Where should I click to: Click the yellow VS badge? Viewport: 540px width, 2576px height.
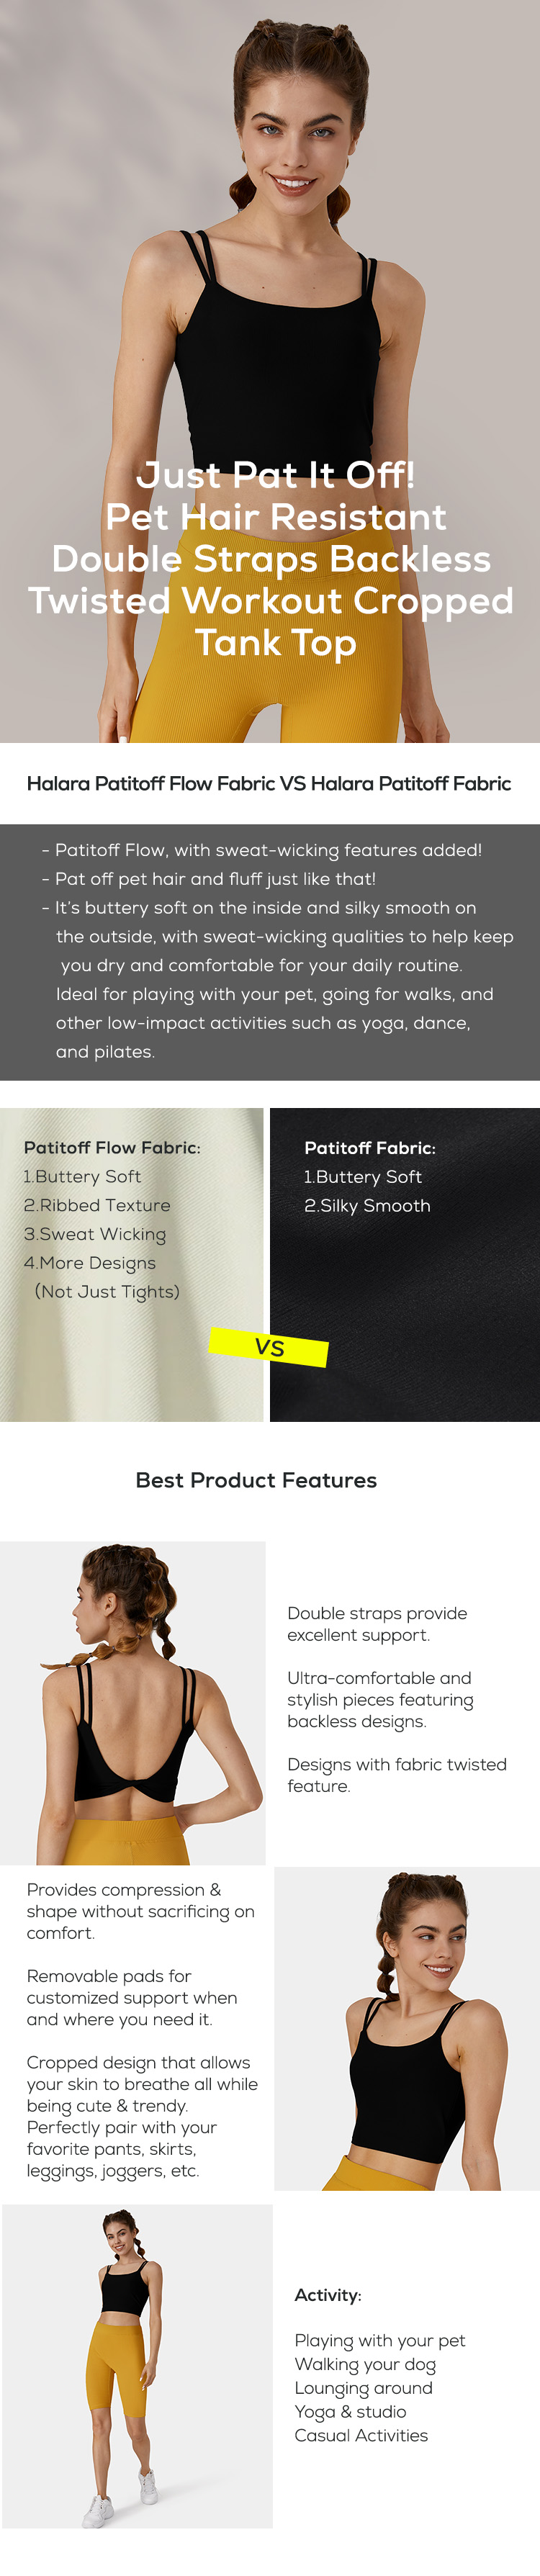[x=269, y=1347]
